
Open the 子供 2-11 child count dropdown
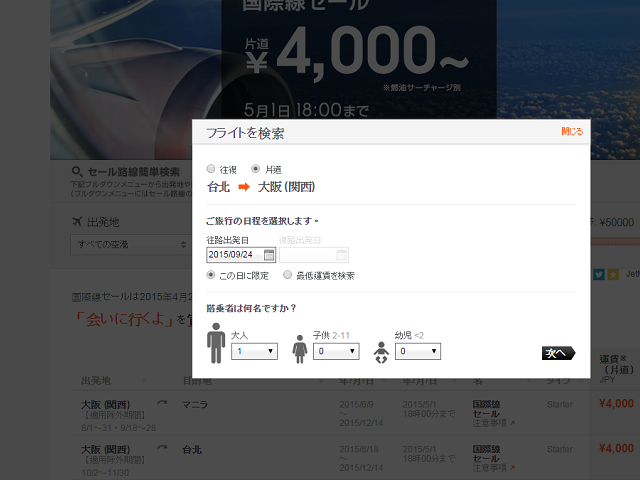[x=336, y=351]
